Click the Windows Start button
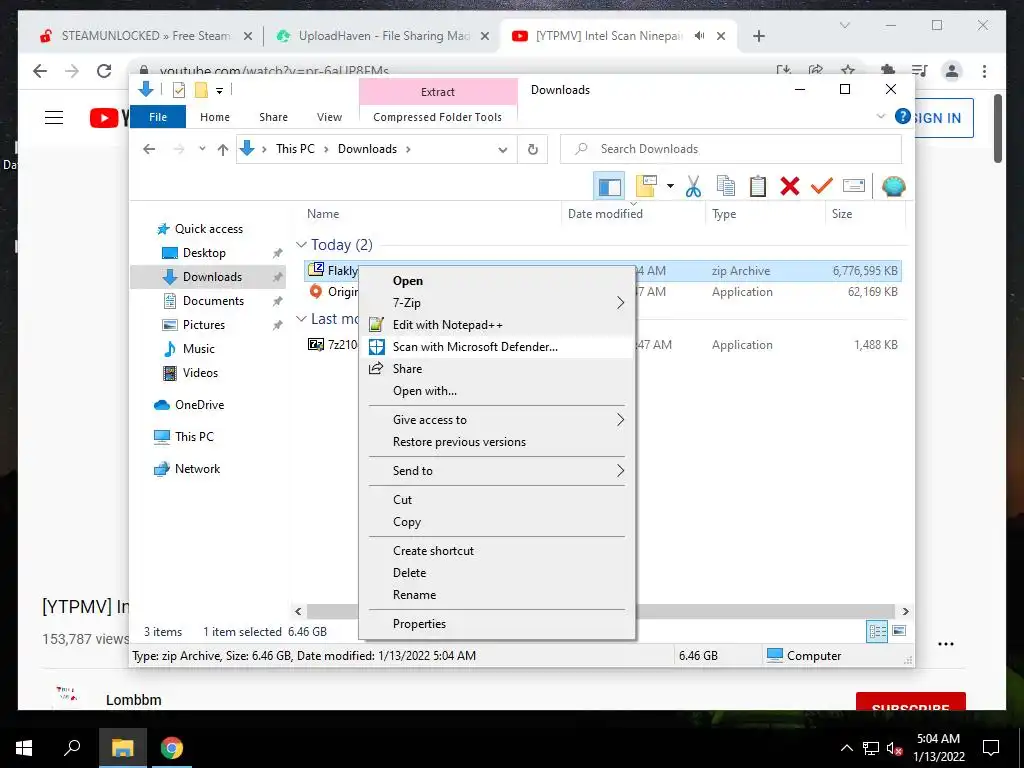Screen dimensions: 1024x768 coord(24,748)
